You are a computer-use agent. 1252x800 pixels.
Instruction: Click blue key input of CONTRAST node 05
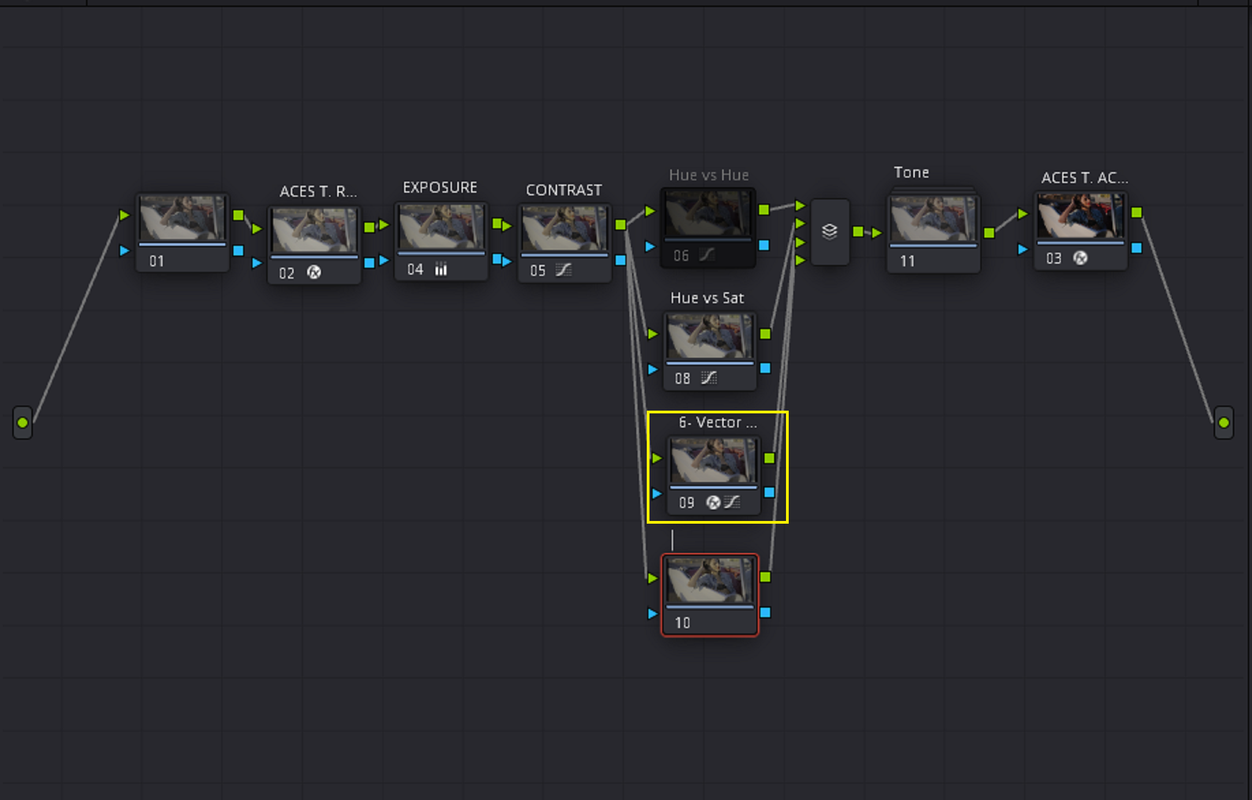tap(507, 260)
